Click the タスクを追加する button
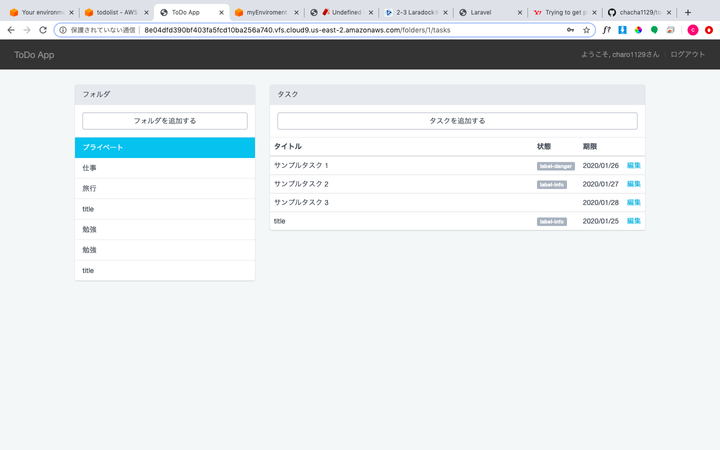The height and width of the screenshot is (450, 720). [x=457, y=121]
